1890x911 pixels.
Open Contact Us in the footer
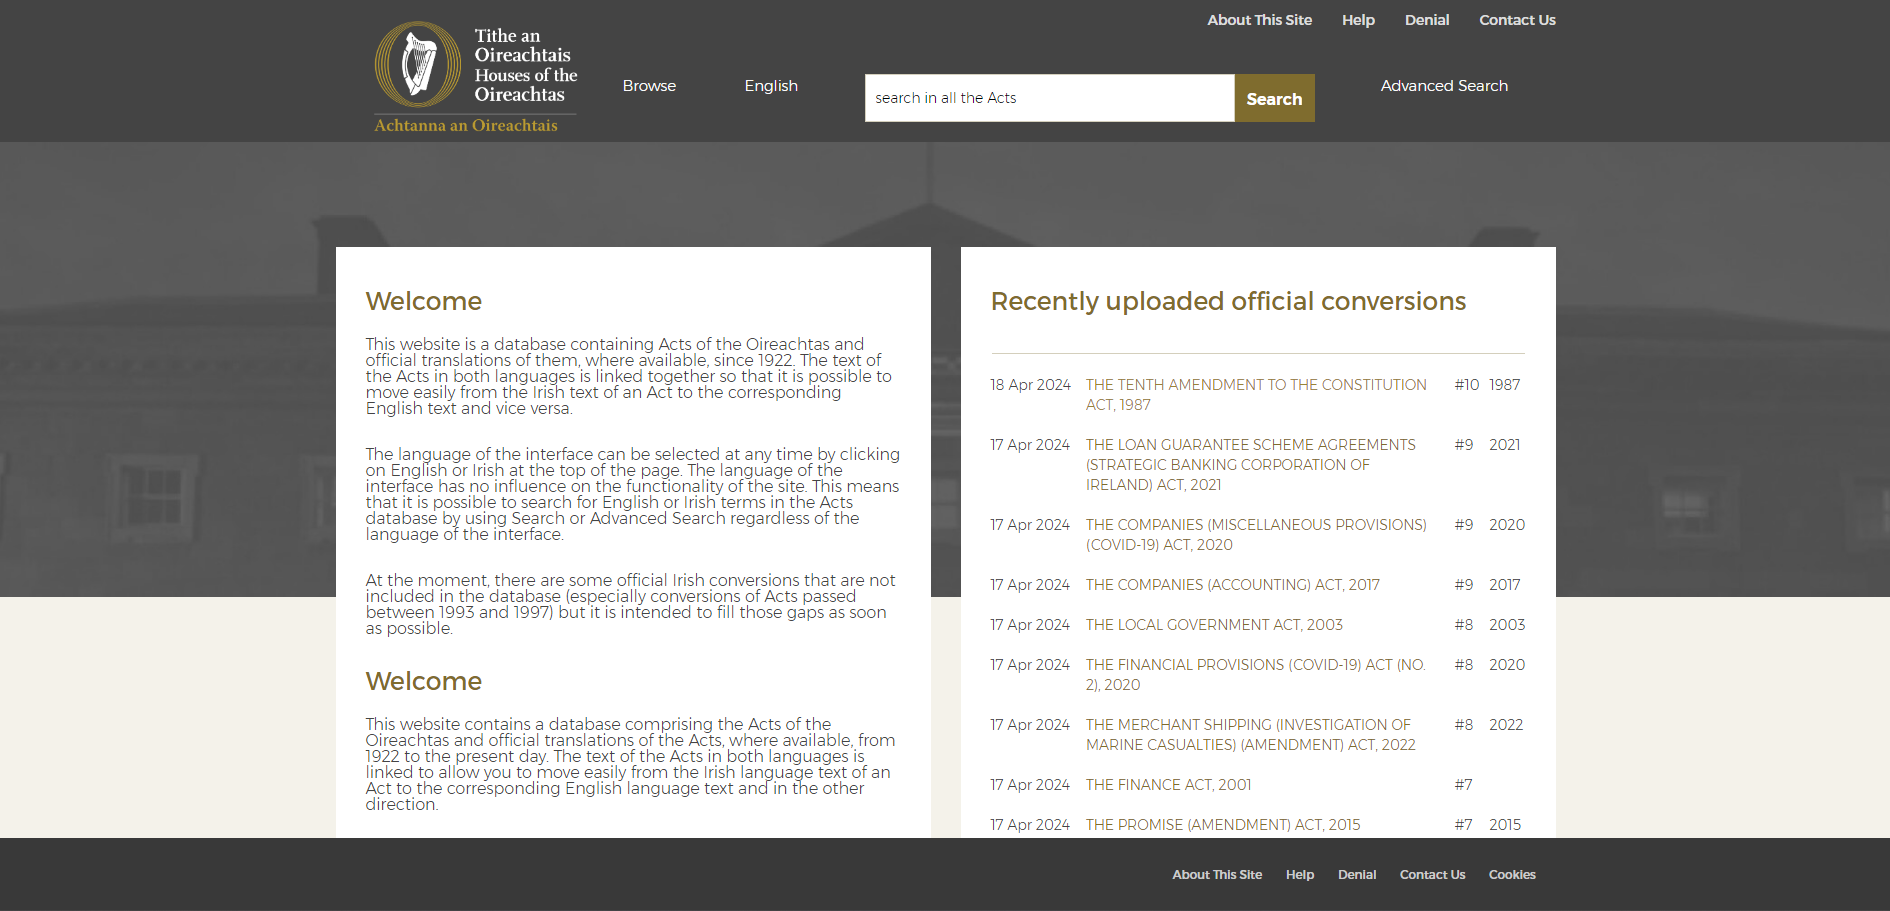1432,875
